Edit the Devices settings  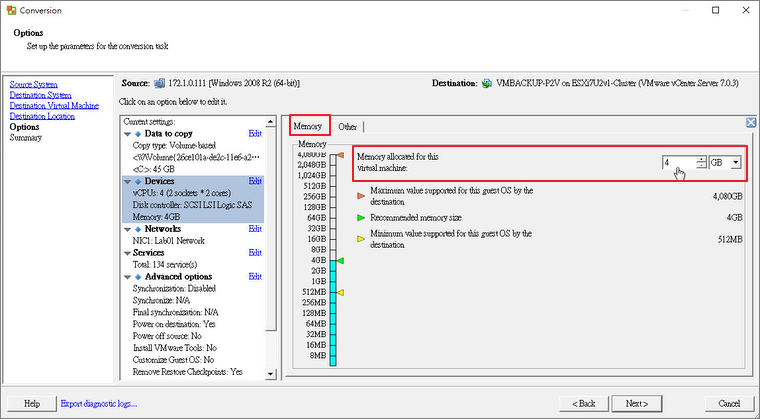[255, 181]
